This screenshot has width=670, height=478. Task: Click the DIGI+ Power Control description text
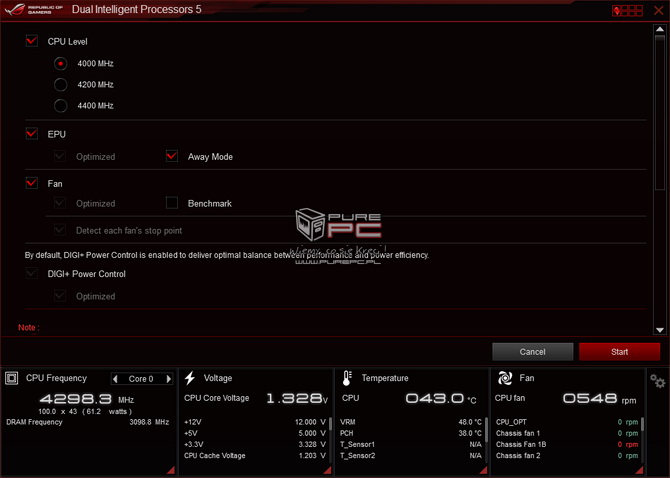click(x=227, y=255)
